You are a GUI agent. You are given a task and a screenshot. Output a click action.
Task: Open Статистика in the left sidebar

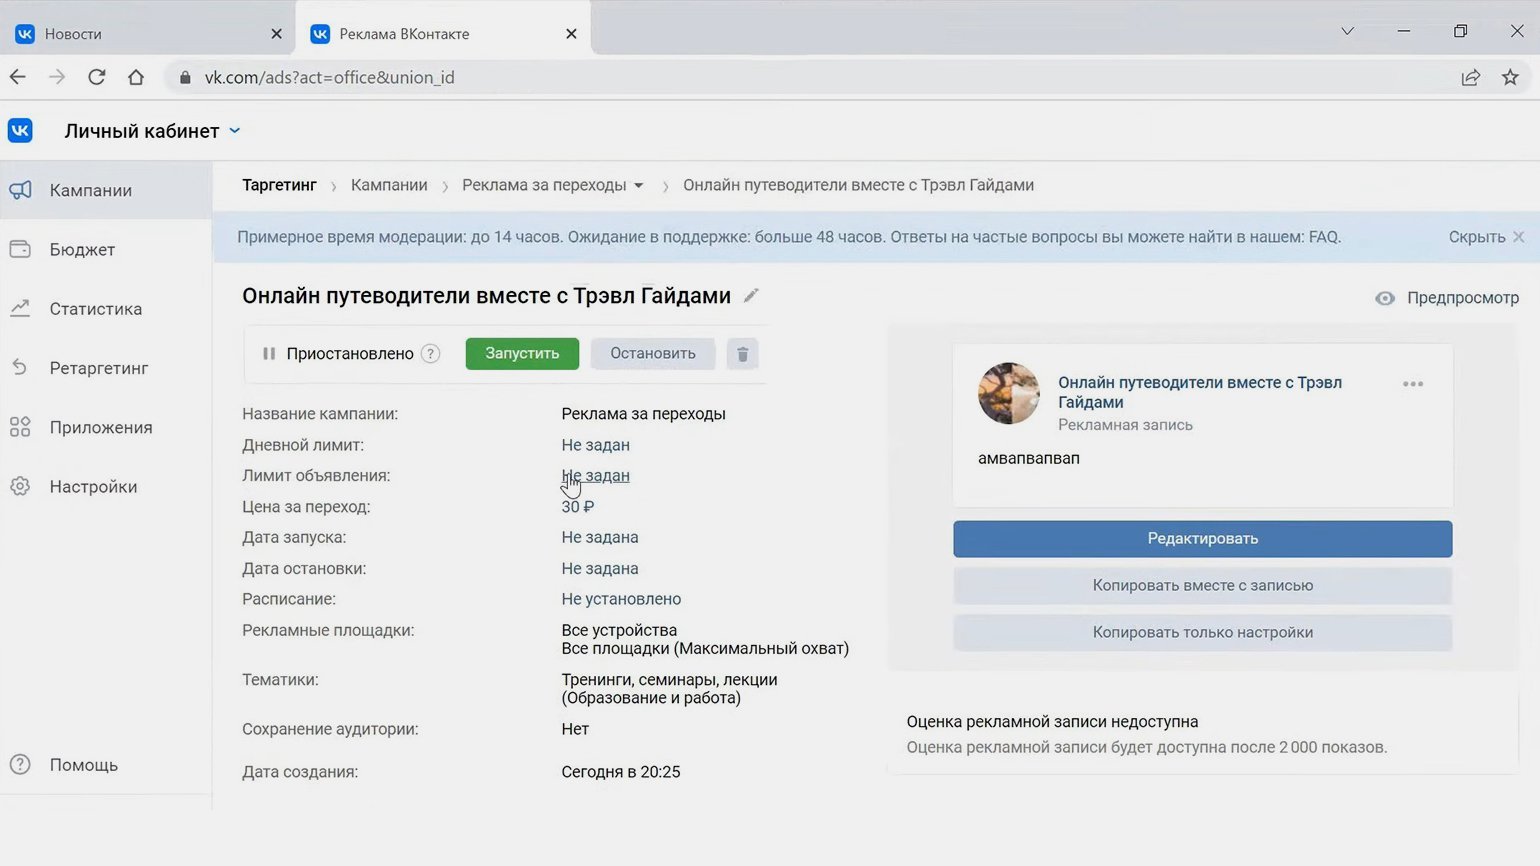[x=95, y=309]
